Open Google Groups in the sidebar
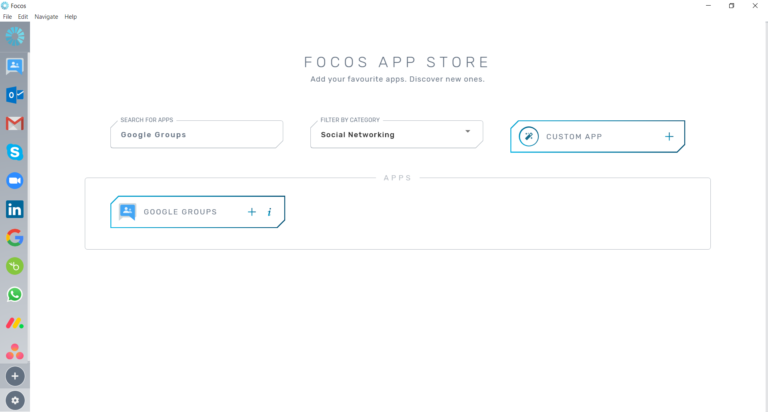Viewport: 768px width, 412px height. pyautogui.click(x=15, y=66)
